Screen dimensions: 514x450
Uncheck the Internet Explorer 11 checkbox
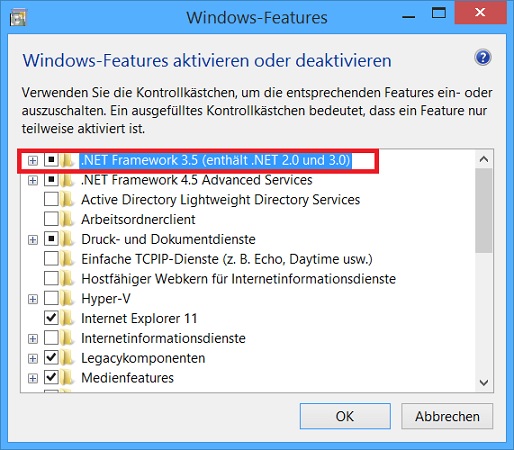[51, 318]
